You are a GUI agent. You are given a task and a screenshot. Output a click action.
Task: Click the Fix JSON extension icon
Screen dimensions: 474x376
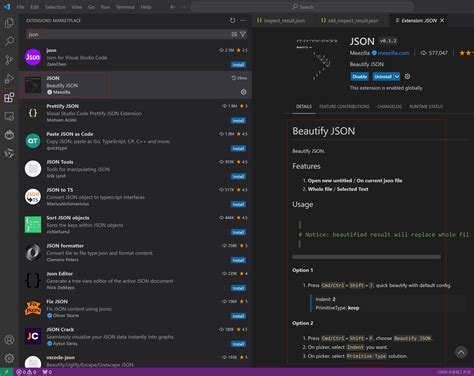coord(33,308)
